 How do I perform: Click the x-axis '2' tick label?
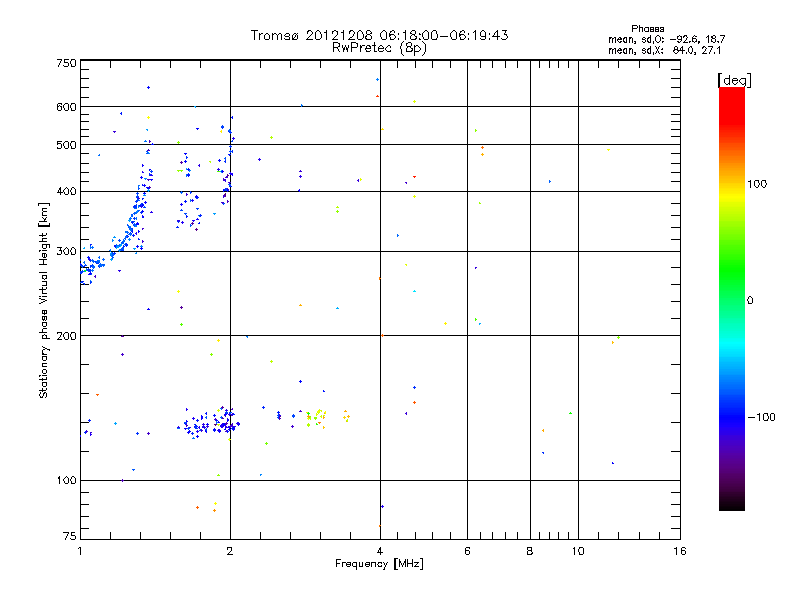pos(230,551)
